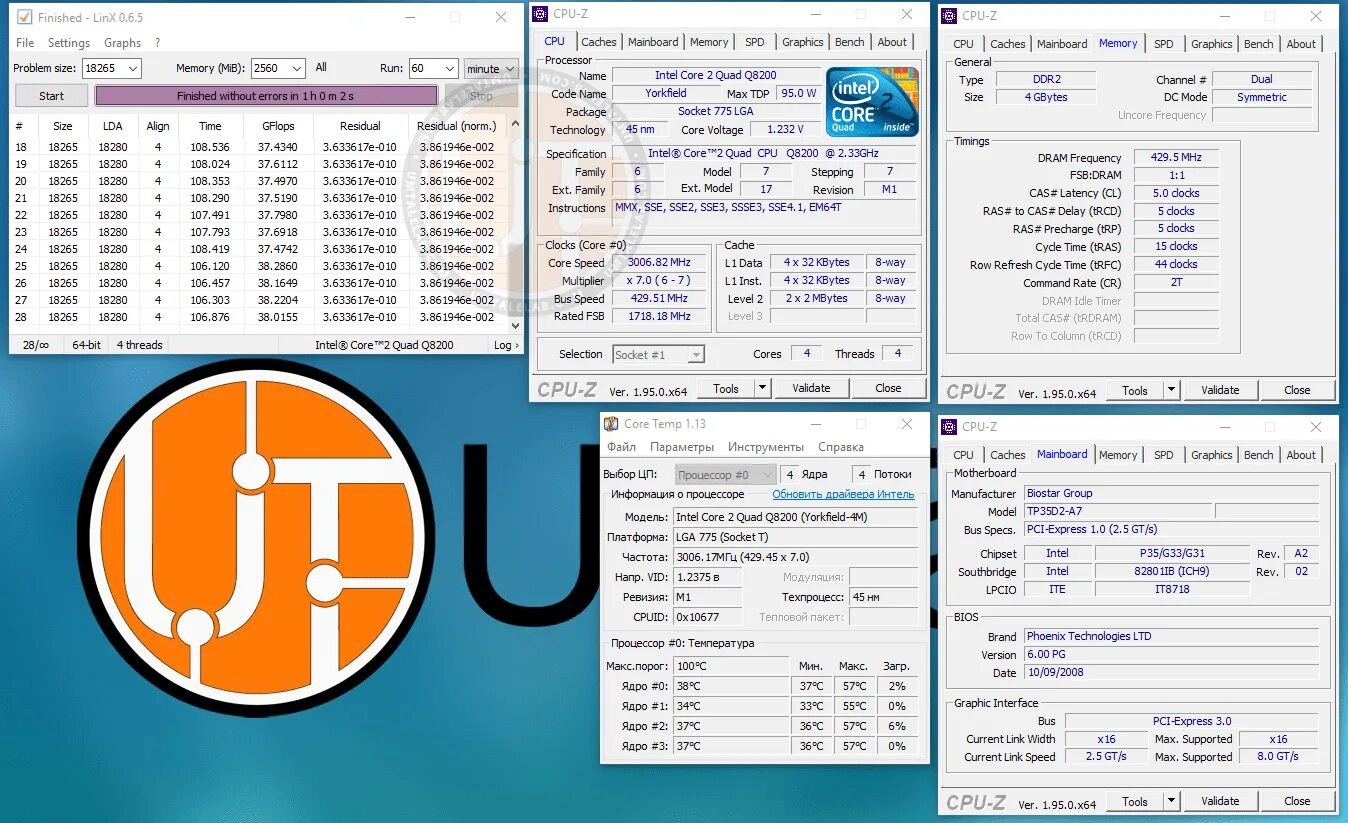
Task: Switch to SPD tab in CPU-Z CPU window
Action: coord(755,42)
